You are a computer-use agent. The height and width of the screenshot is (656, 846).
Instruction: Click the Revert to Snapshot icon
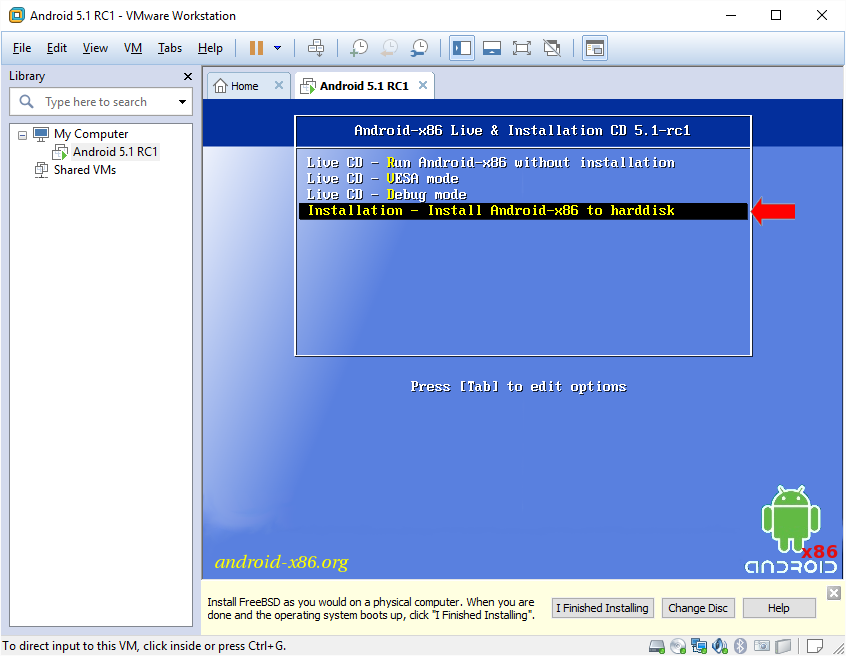(x=389, y=48)
